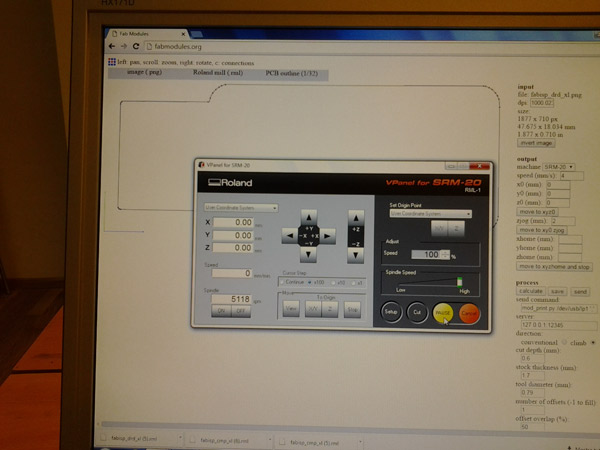Click the -X jog arrow in VPanel

tap(290, 236)
